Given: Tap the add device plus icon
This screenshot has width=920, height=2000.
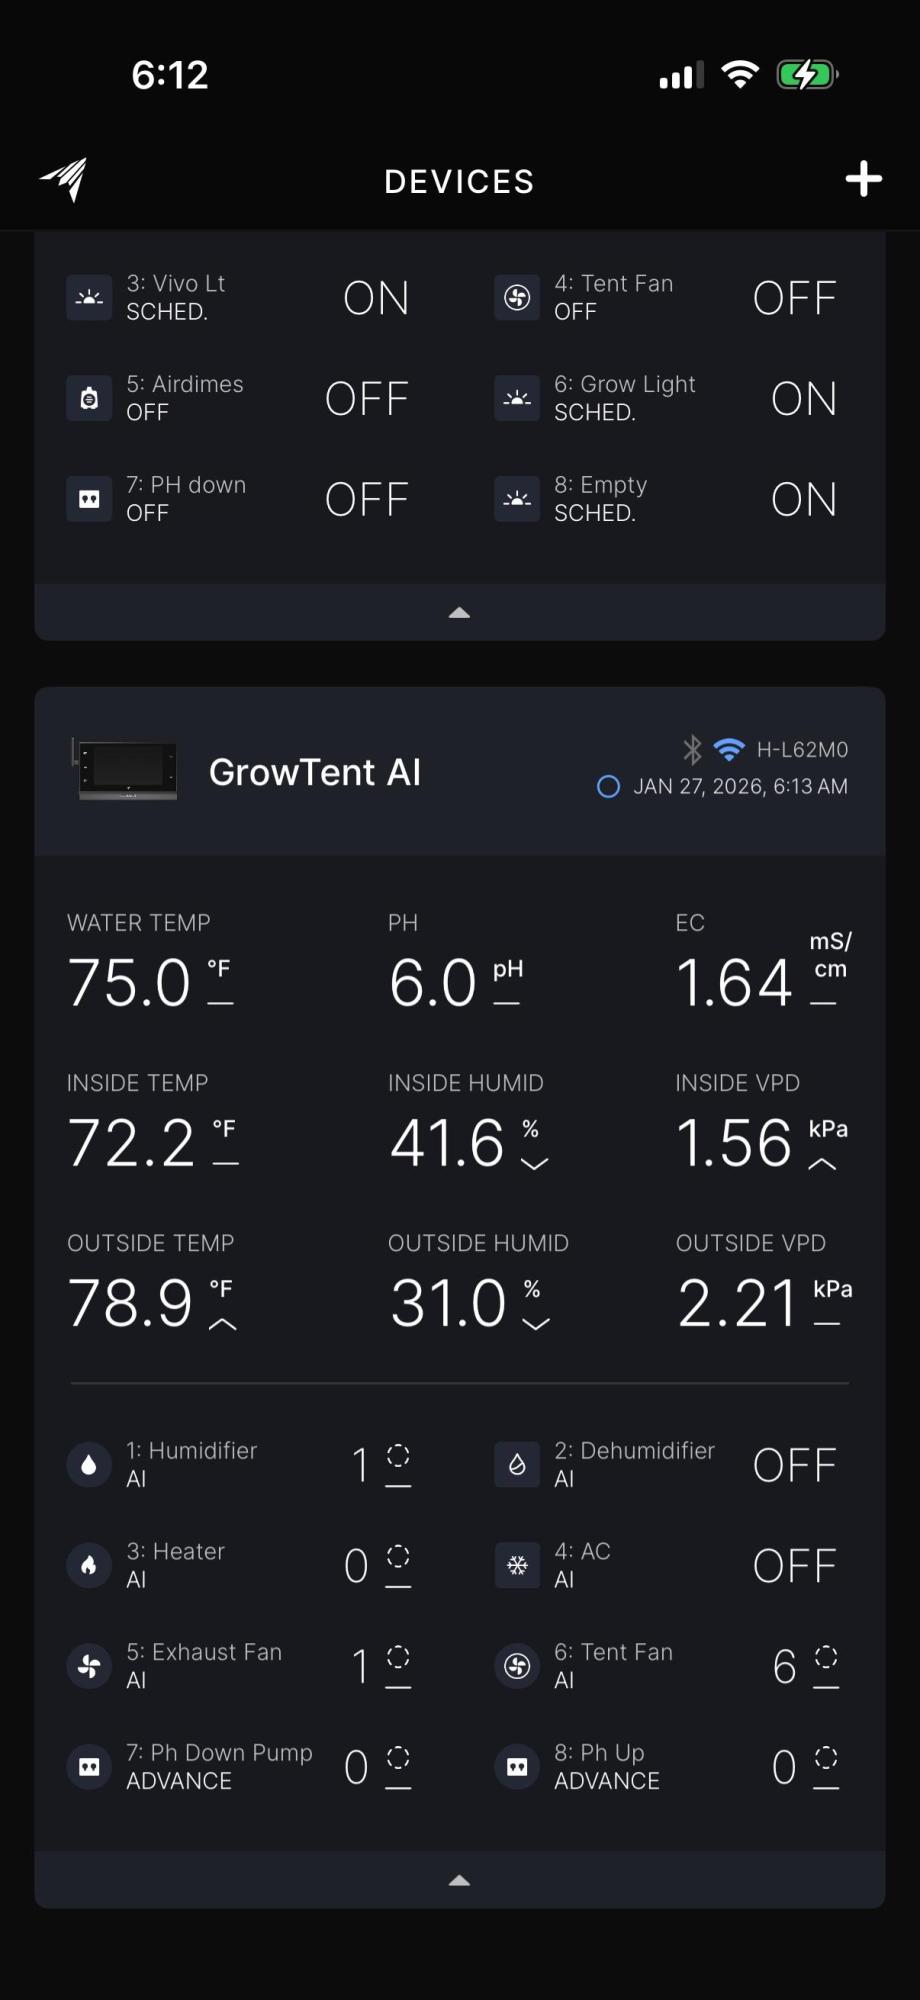Looking at the screenshot, I should tap(863, 180).
